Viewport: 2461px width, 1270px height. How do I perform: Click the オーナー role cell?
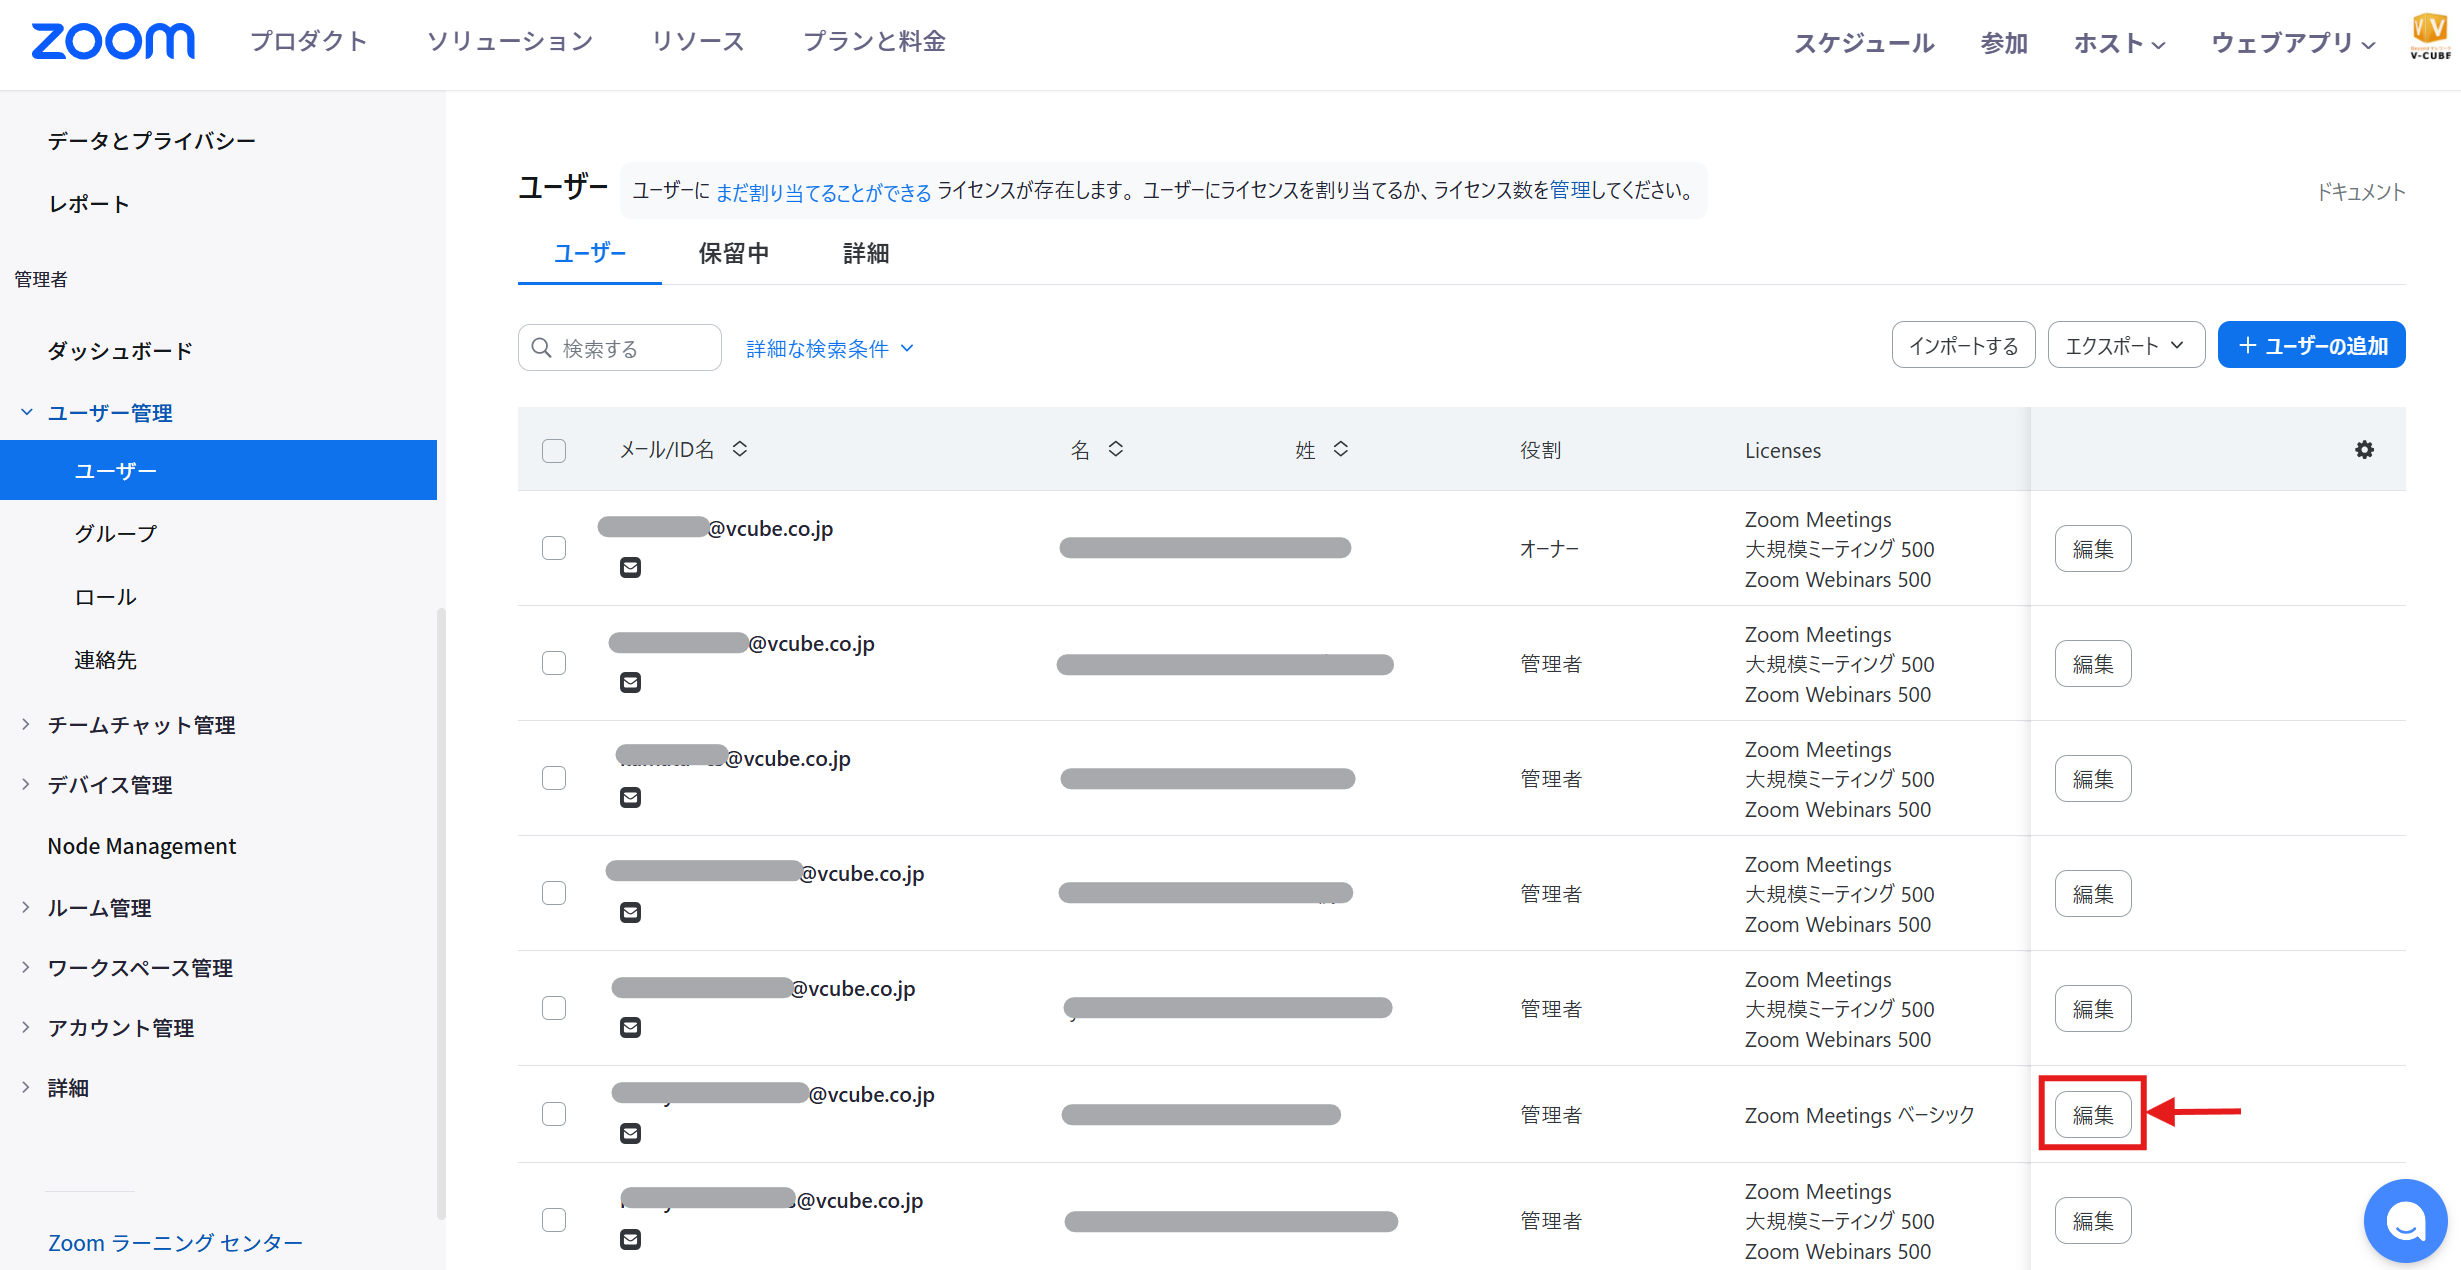(x=1549, y=549)
